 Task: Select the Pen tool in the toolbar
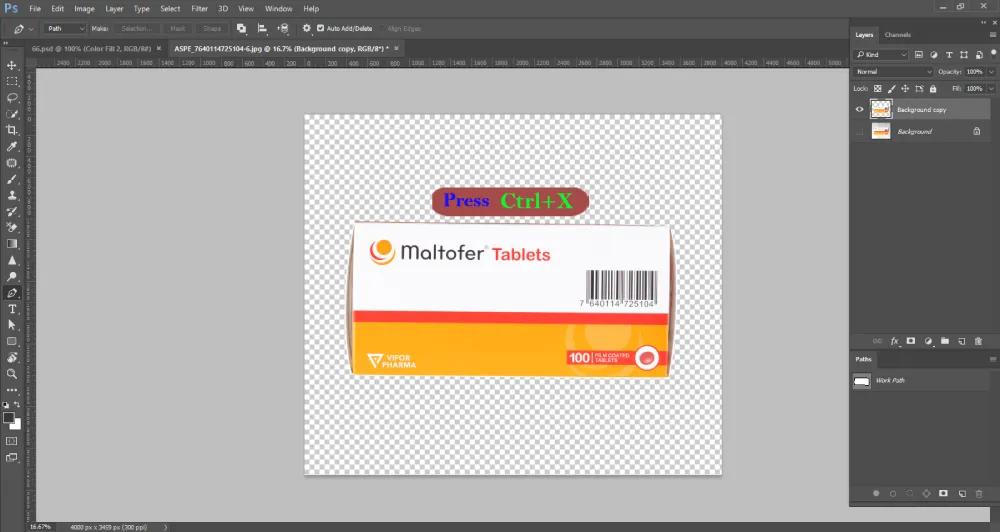pyautogui.click(x=11, y=293)
